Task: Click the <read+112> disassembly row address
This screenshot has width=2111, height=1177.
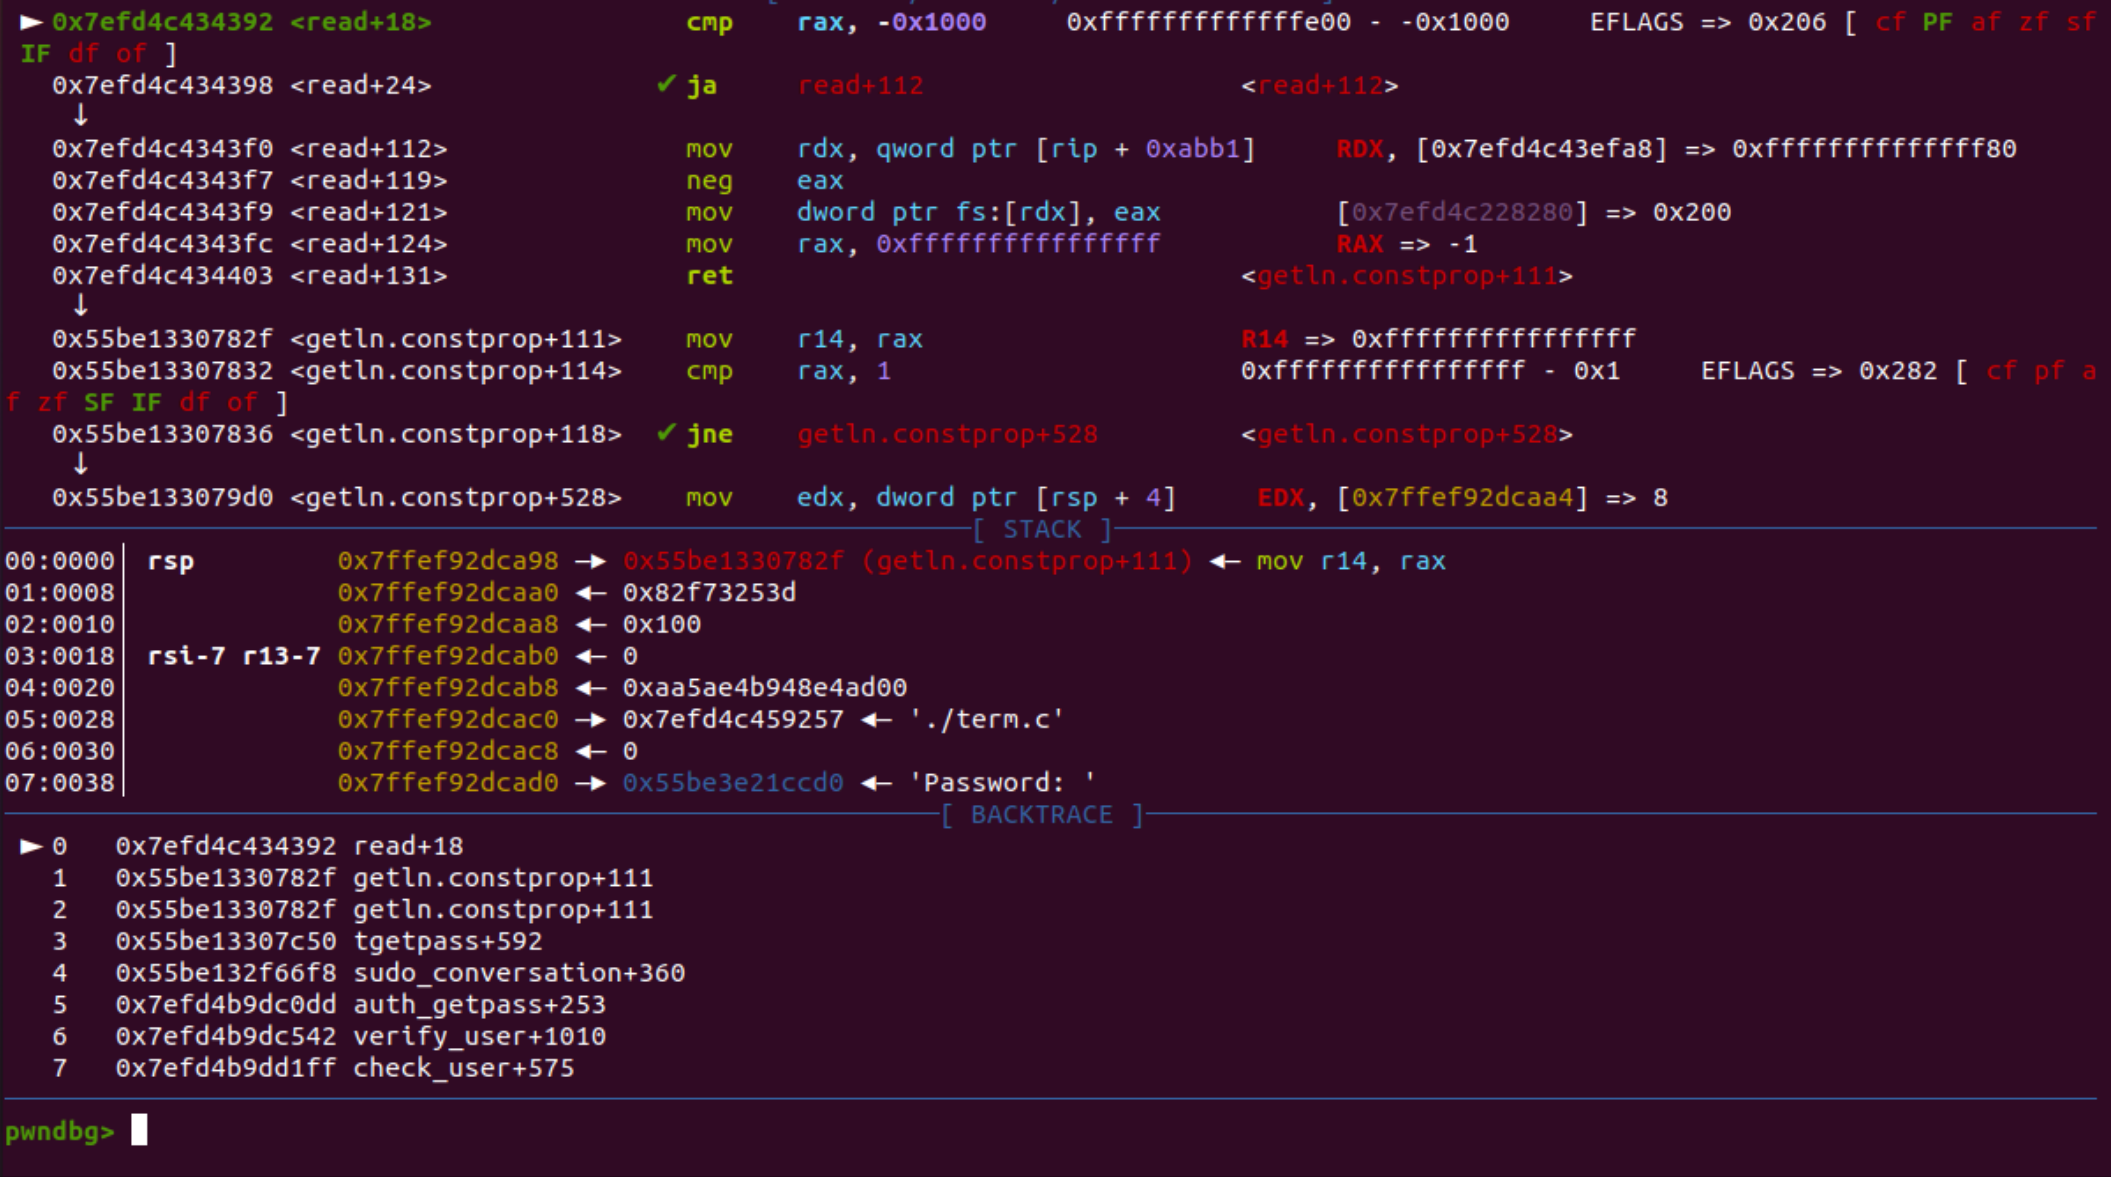Action: (162, 149)
